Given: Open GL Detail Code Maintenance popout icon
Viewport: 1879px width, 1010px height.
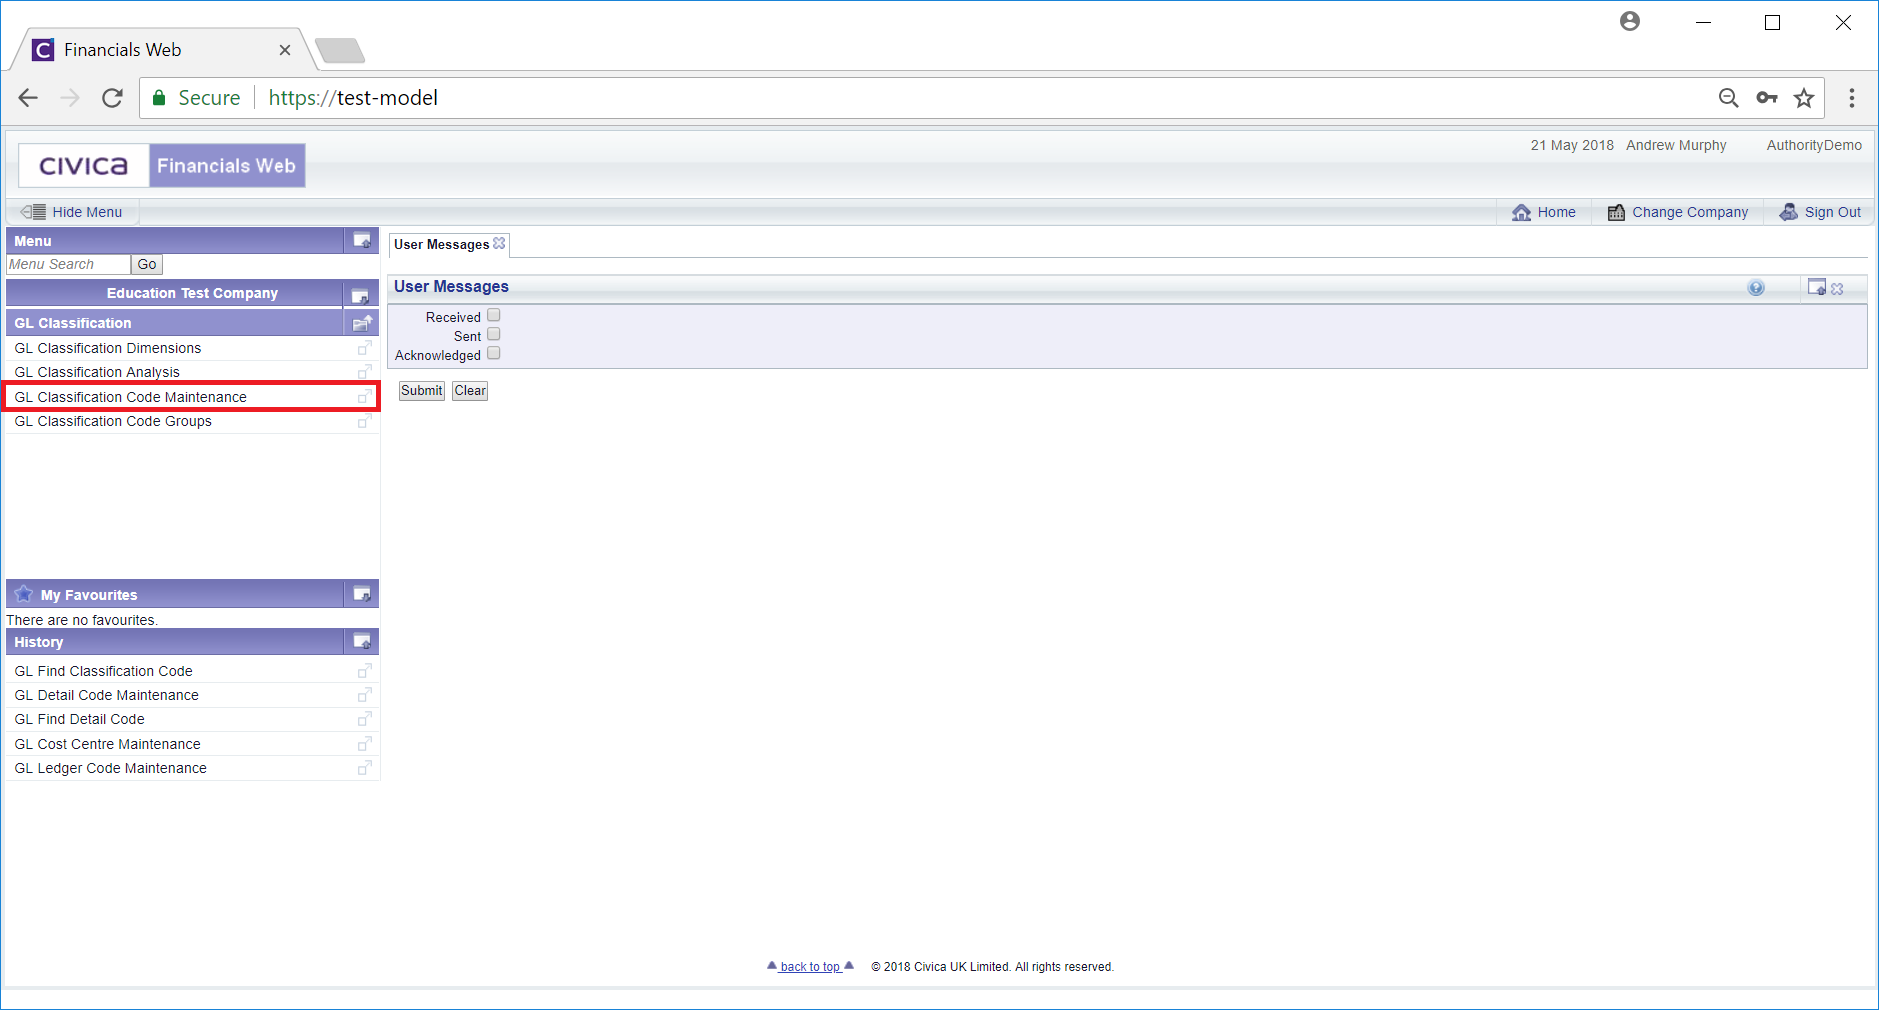Looking at the screenshot, I should tap(365, 695).
